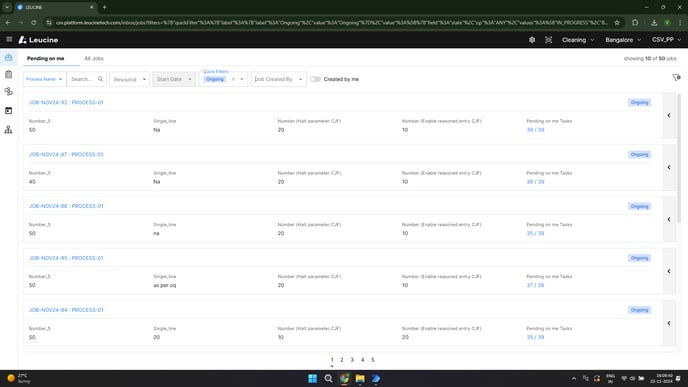Open the inbox icon in left sidebar

(8, 58)
